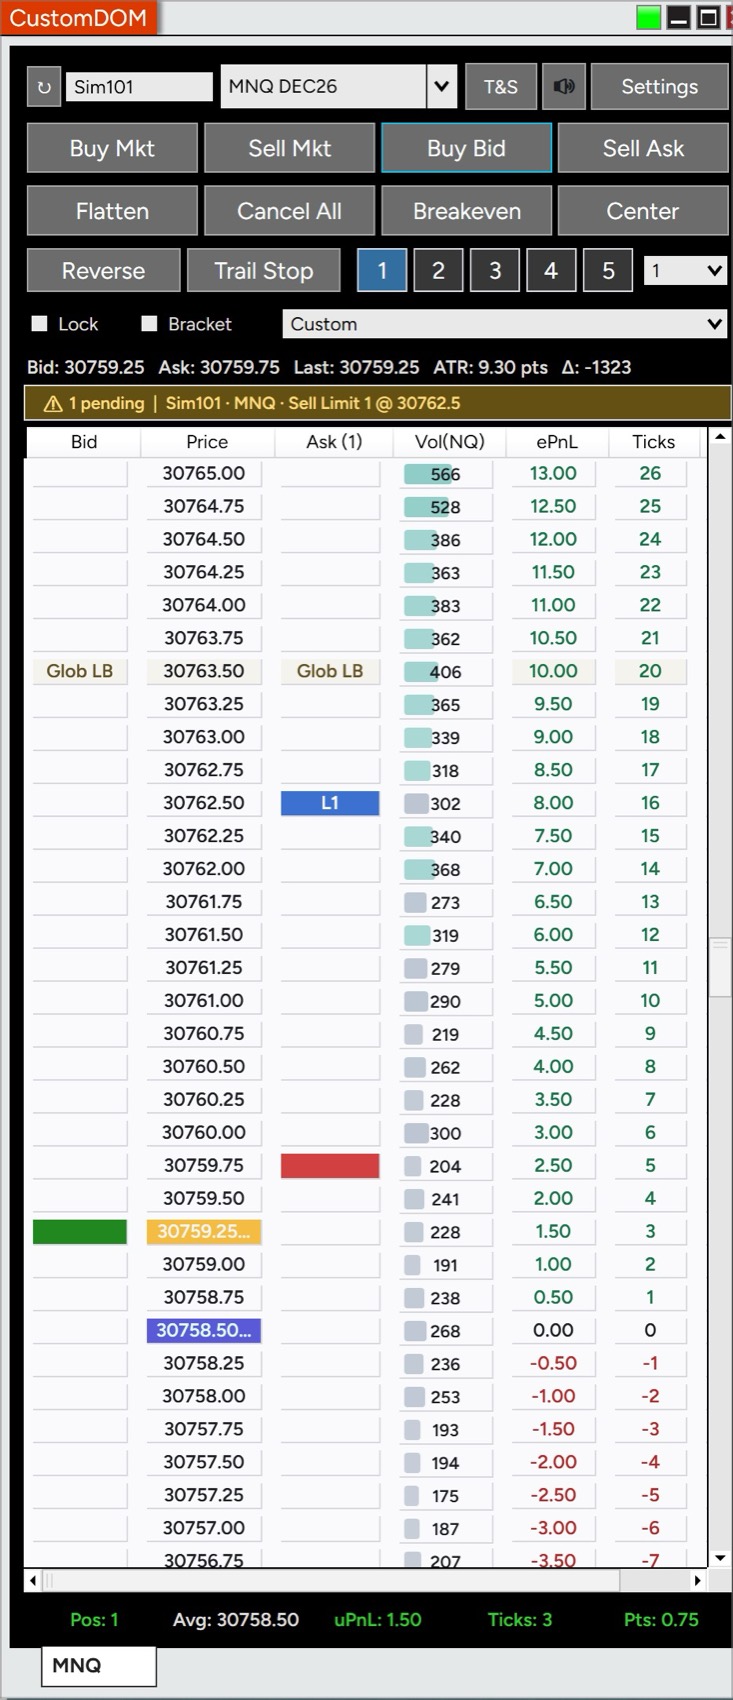Click the ATR: 9.30 pts readout
733x1700 pixels.
tap(490, 368)
